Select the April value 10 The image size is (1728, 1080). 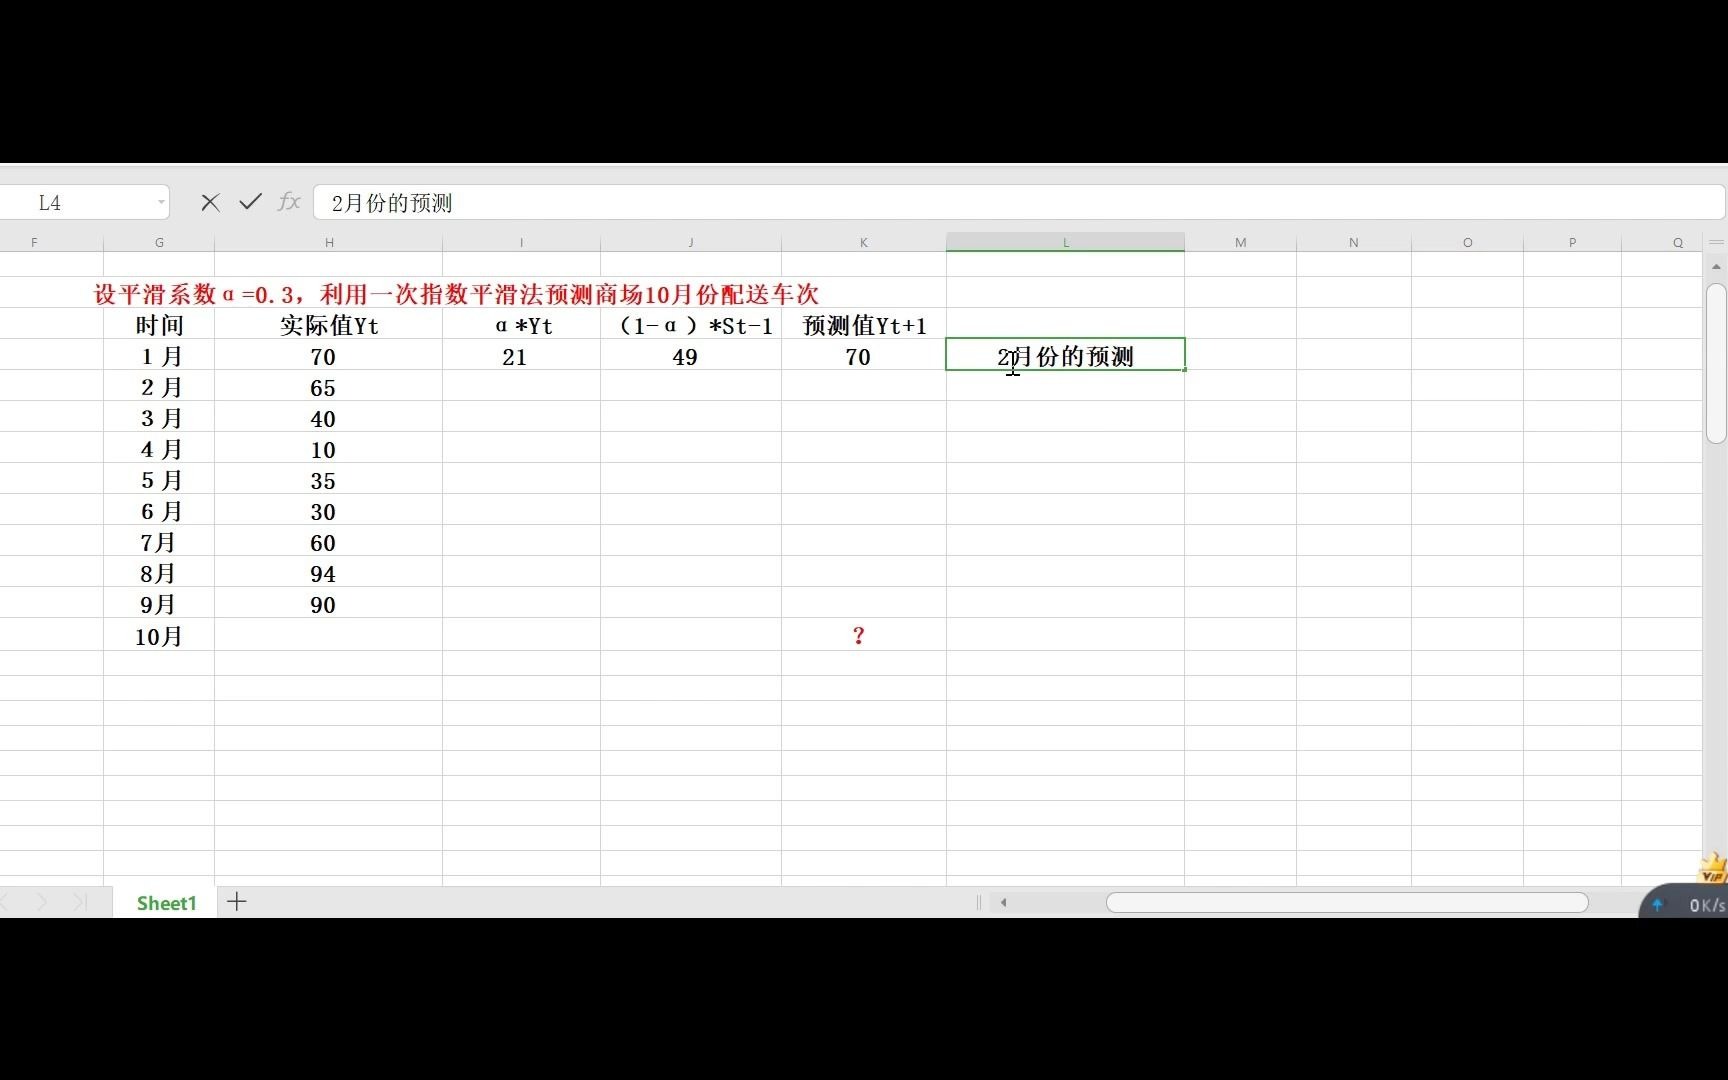click(x=329, y=449)
